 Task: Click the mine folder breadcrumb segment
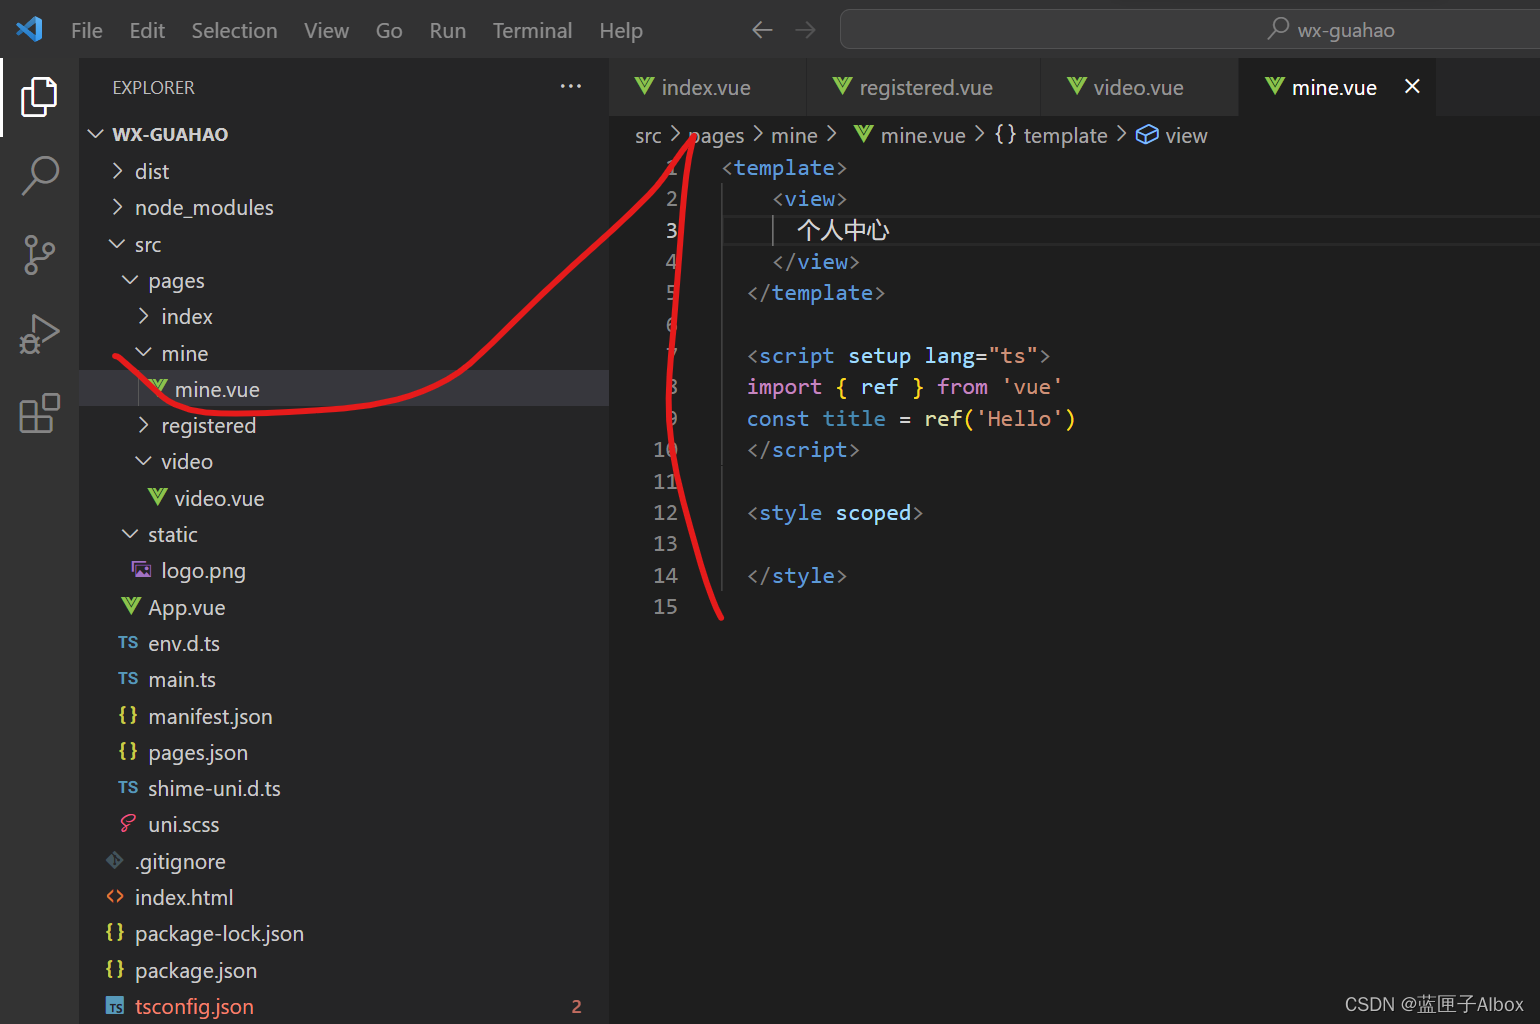coord(794,135)
